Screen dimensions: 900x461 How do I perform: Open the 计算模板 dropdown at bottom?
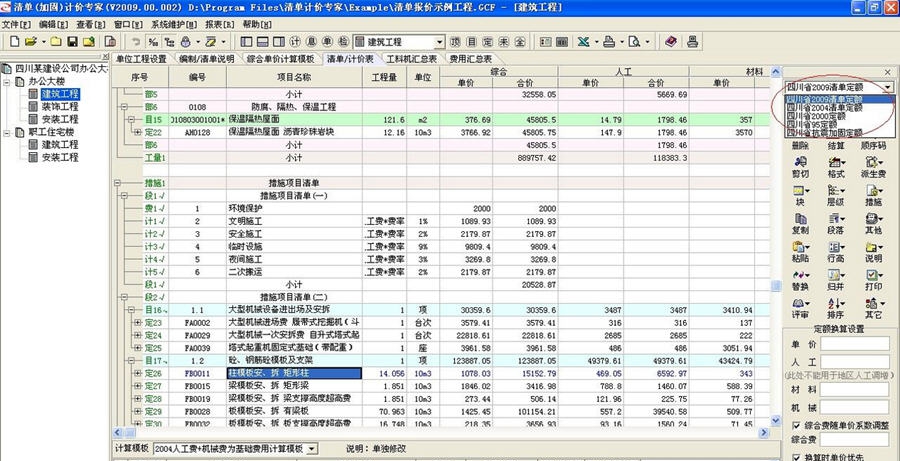[x=313, y=449]
